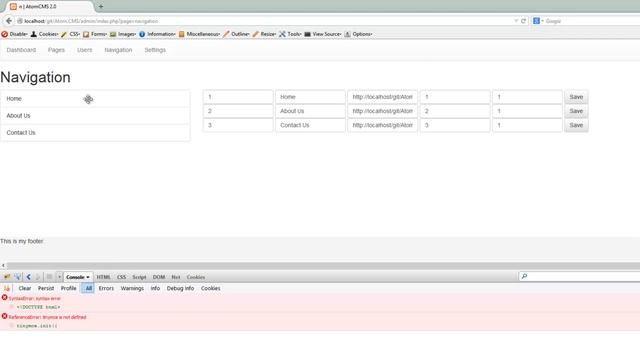The image size is (640, 360).
Task: Click the SyntaxError red error icon
Action: pos(4,298)
